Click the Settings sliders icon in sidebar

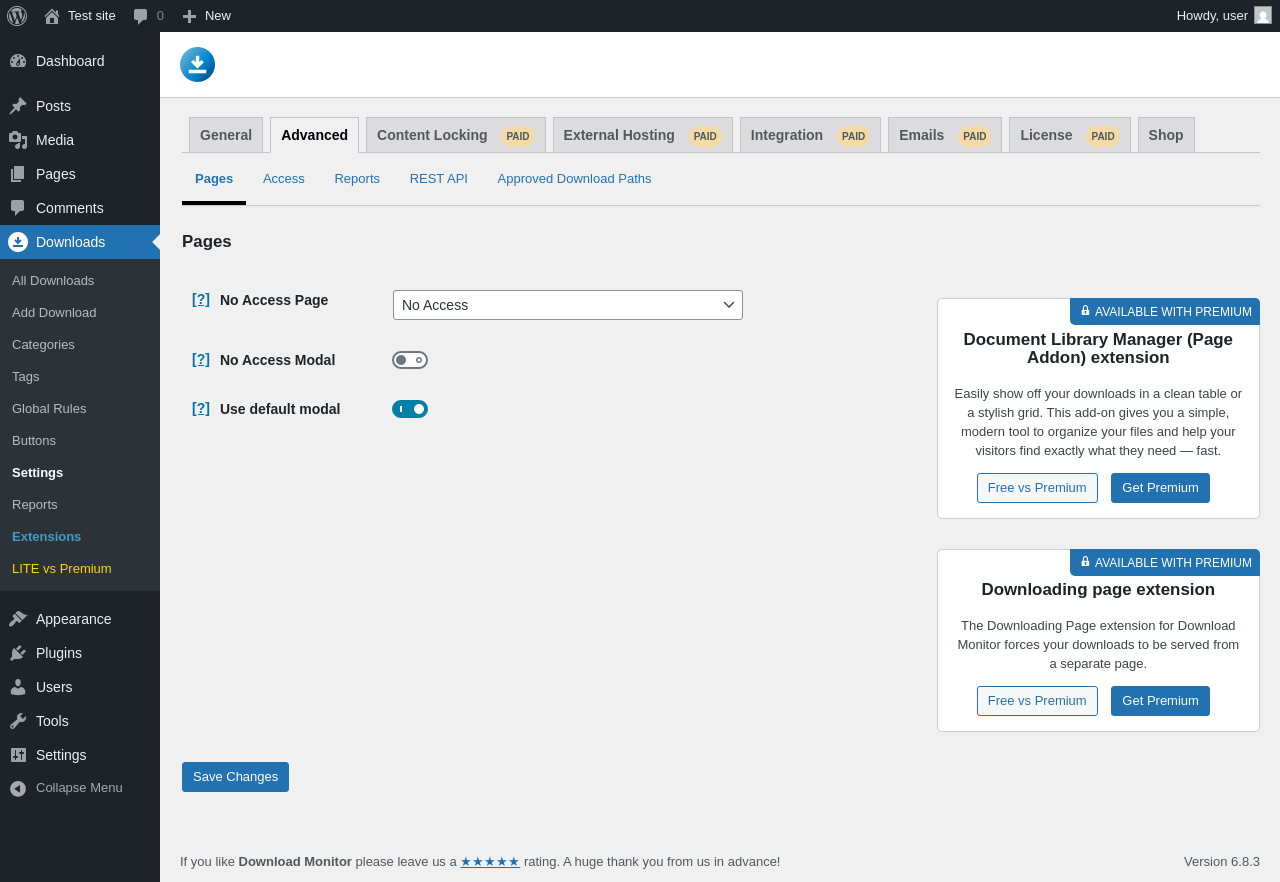[x=18, y=755]
